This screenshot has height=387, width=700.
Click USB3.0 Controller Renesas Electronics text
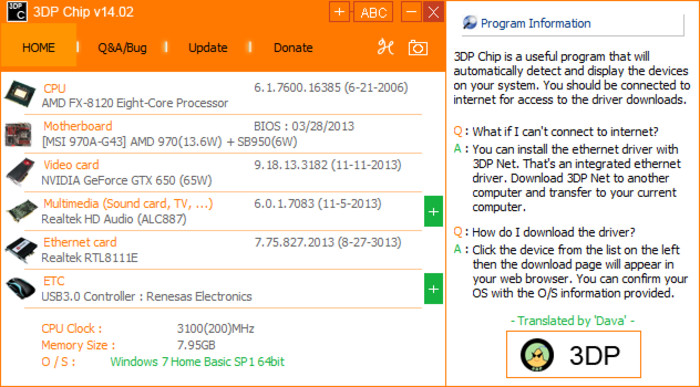pos(146,296)
